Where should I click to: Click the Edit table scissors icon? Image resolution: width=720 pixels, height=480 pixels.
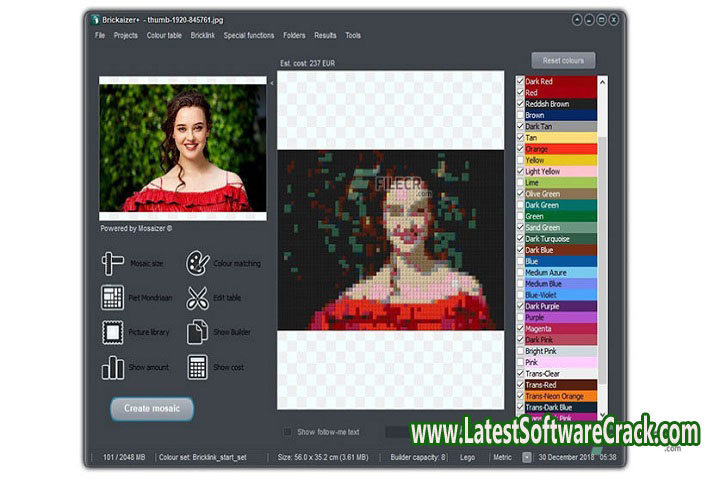click(x=197, y=298)
